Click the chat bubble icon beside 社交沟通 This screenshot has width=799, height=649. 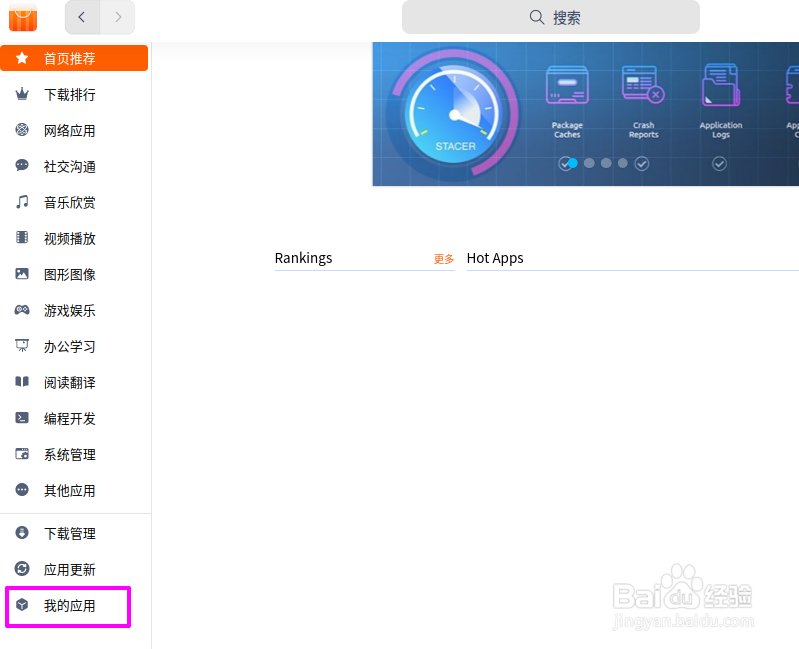point(22,166)
